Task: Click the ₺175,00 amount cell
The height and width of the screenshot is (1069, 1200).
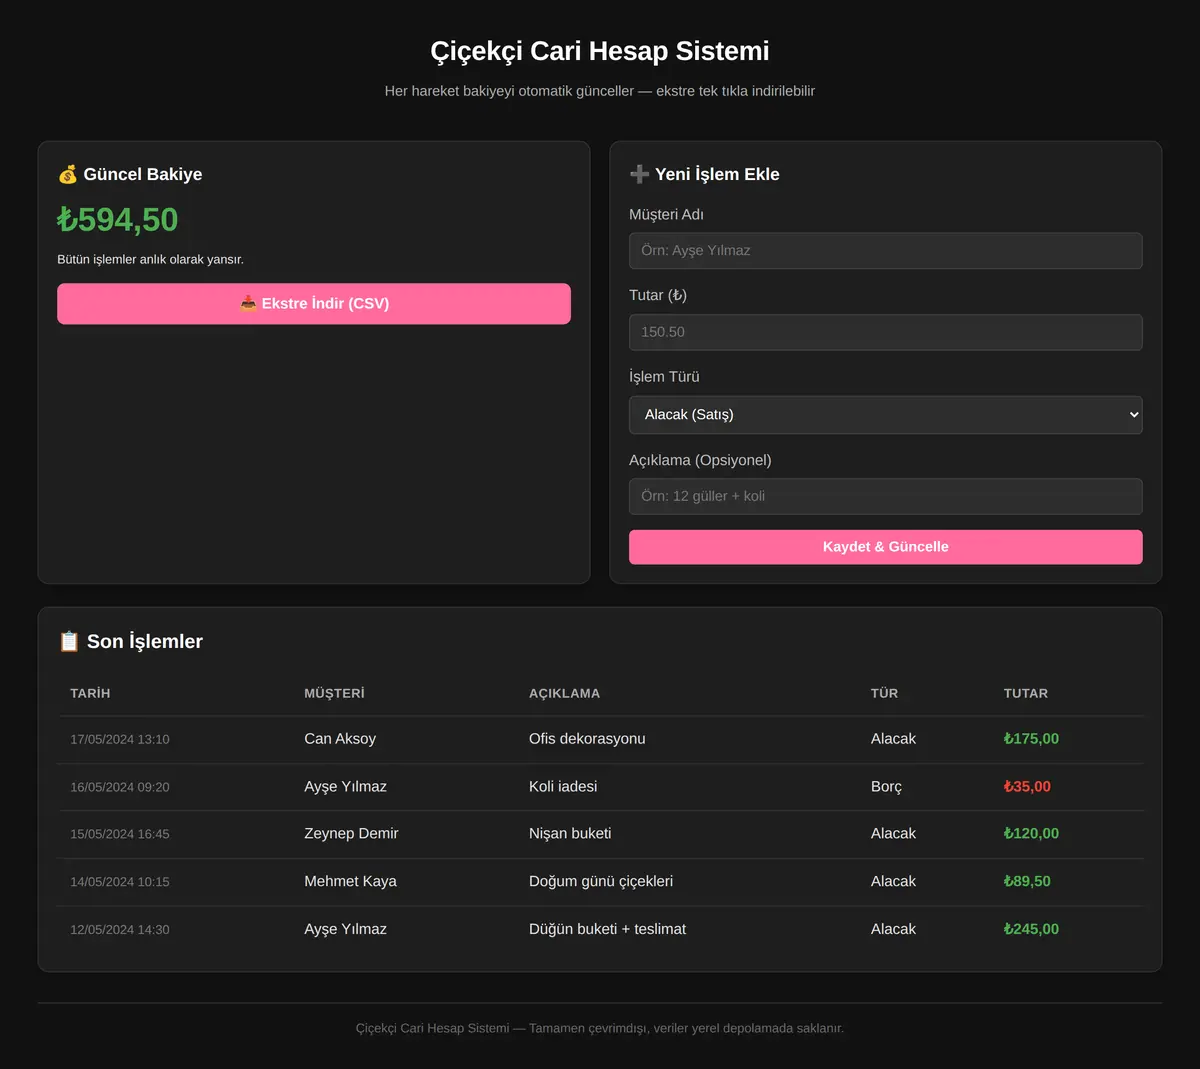Action: 1031,739
